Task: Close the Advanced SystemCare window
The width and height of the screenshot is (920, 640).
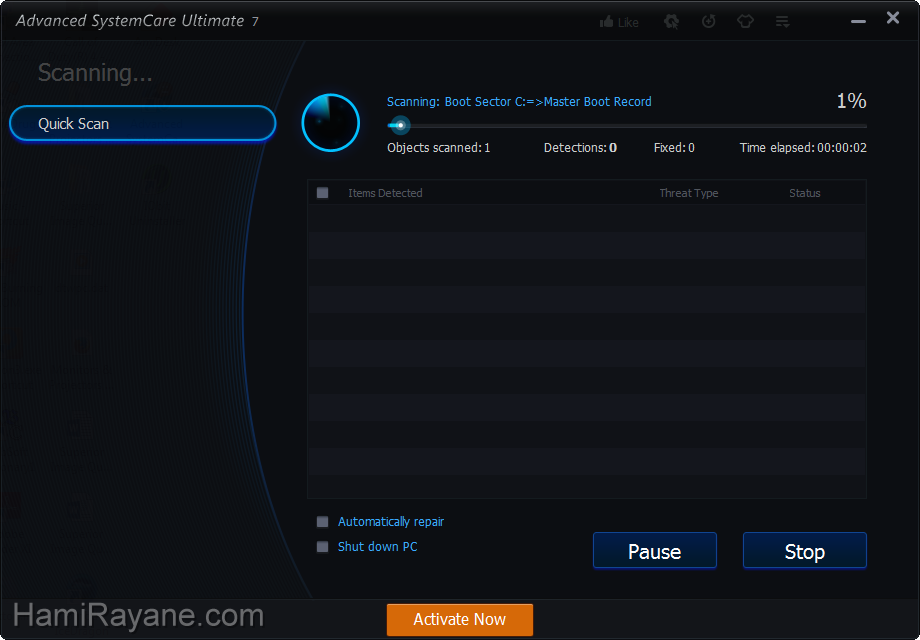Action: tap(893, 18)
